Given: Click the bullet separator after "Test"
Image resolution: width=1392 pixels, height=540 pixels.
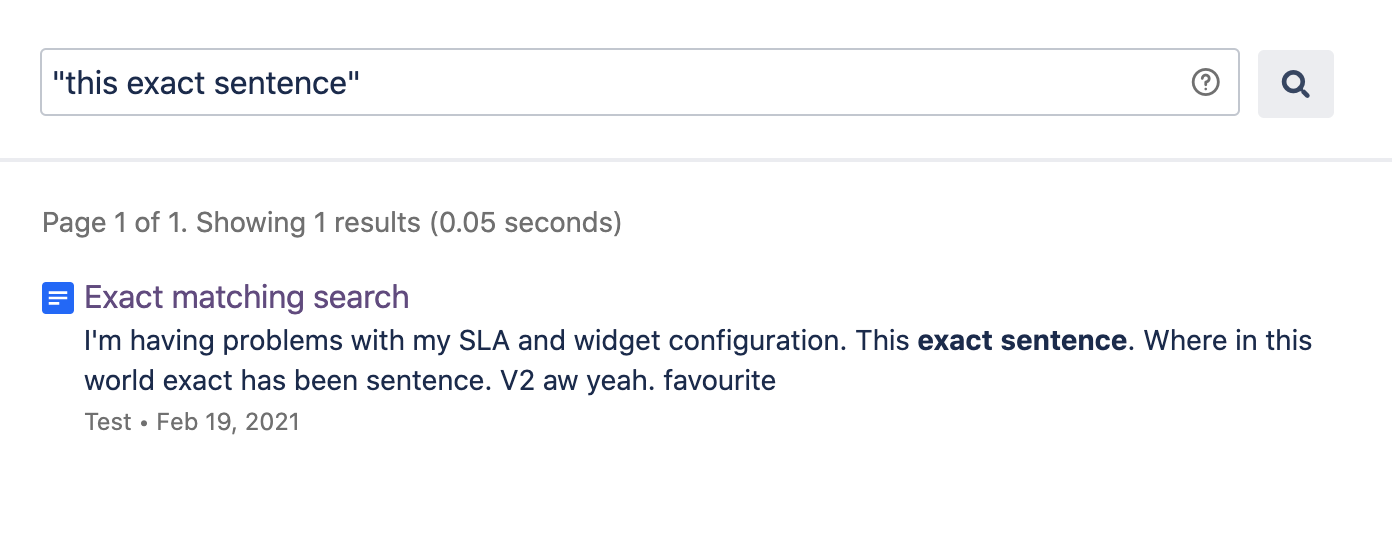Looking at the screenshot, I should [144, 423].
